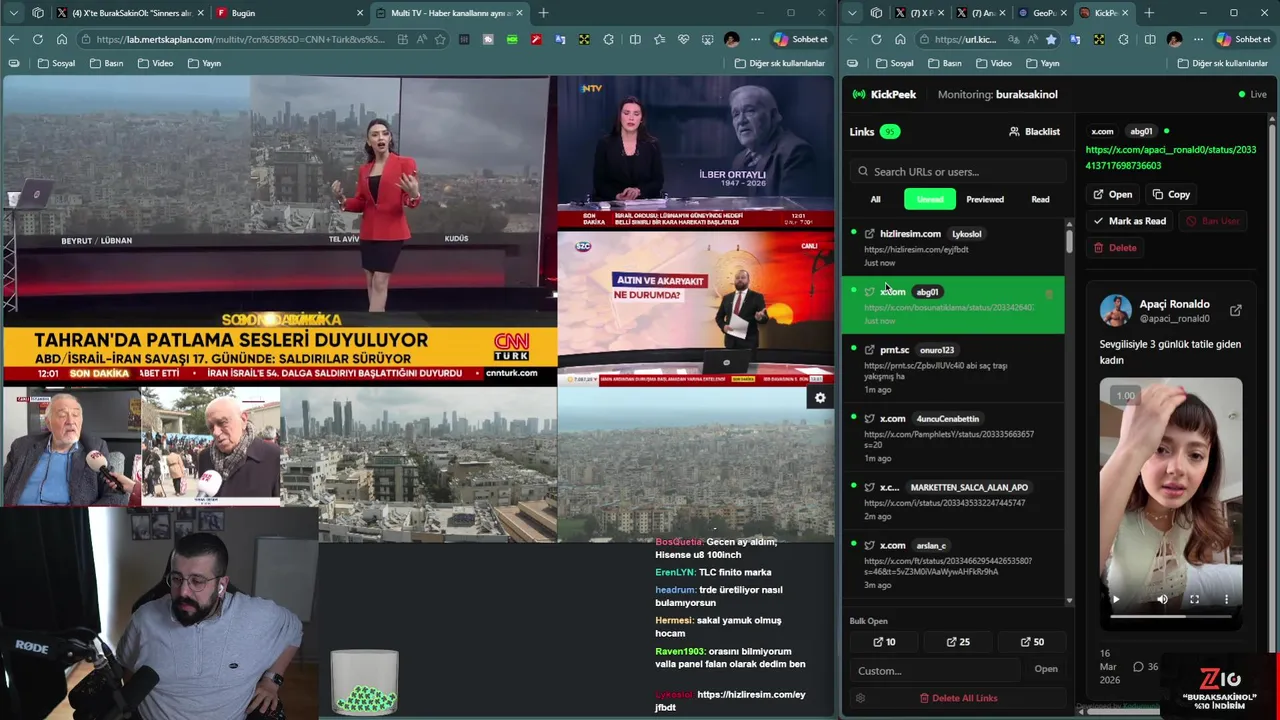Open the Sosyal bookmarks folder in left browser

[x=56, y=63]
